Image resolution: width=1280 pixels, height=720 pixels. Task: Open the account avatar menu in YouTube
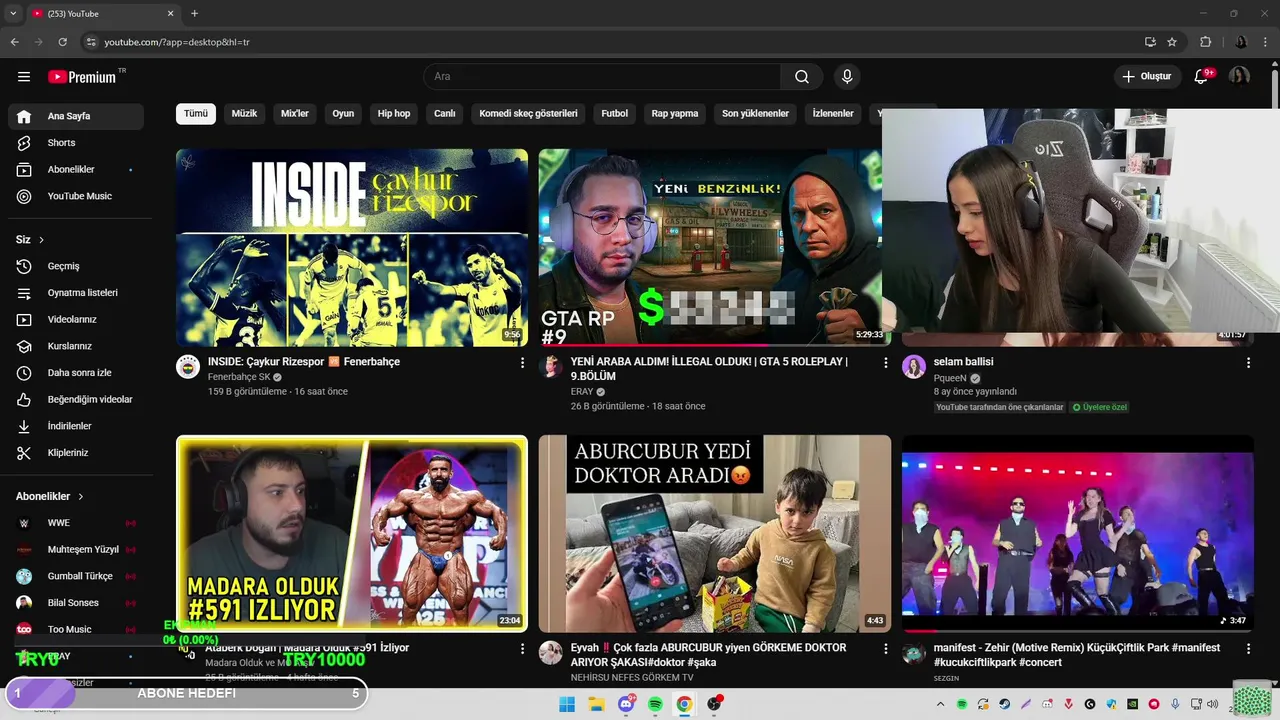click(x=1239, y=77)
